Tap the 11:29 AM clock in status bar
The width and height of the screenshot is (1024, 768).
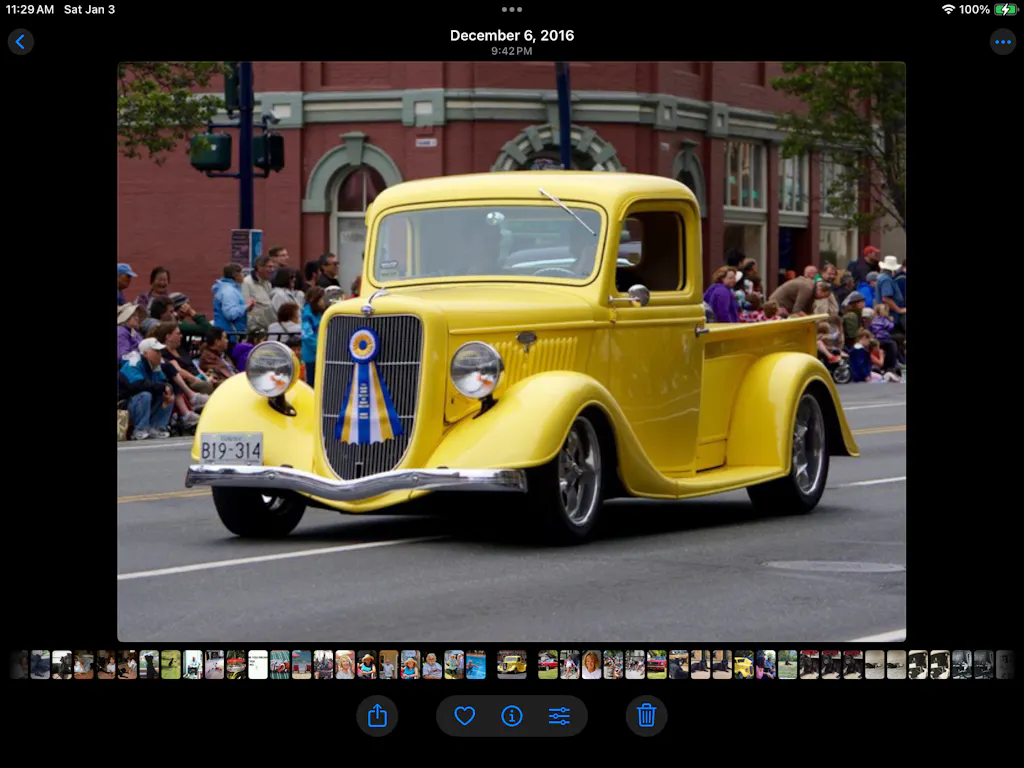coord(30,9)
